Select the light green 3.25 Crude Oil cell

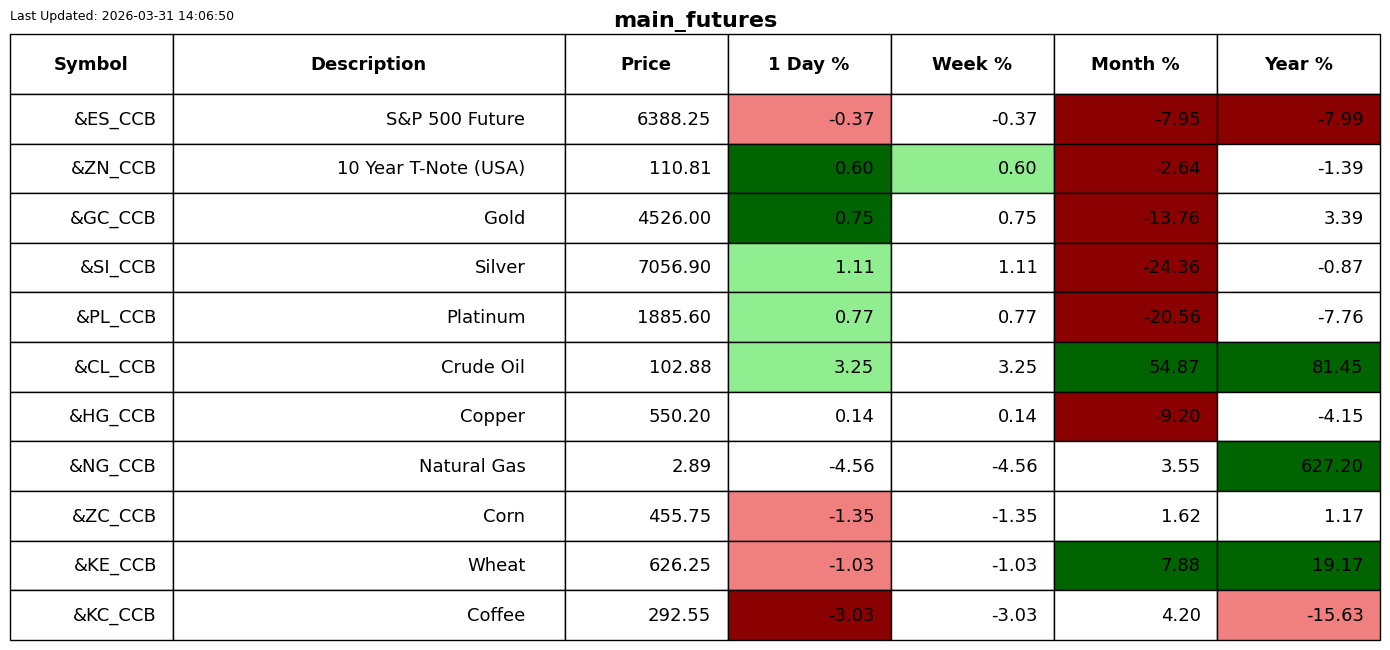809,368
